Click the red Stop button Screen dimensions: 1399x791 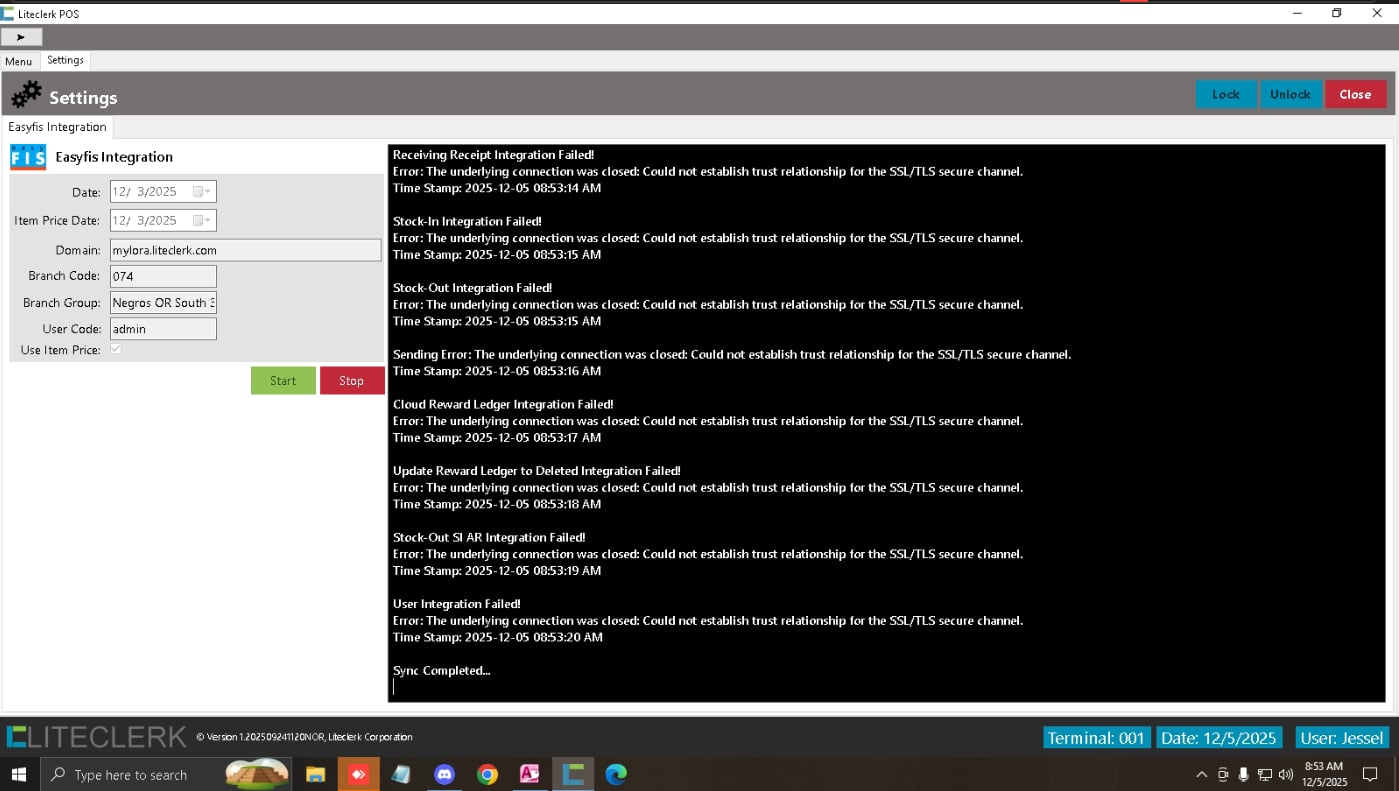tap(351, 380)
